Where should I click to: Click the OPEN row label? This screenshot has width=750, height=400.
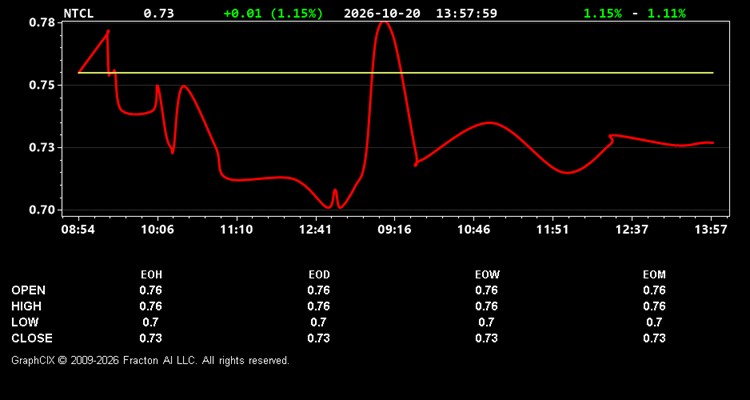(29, 290)
